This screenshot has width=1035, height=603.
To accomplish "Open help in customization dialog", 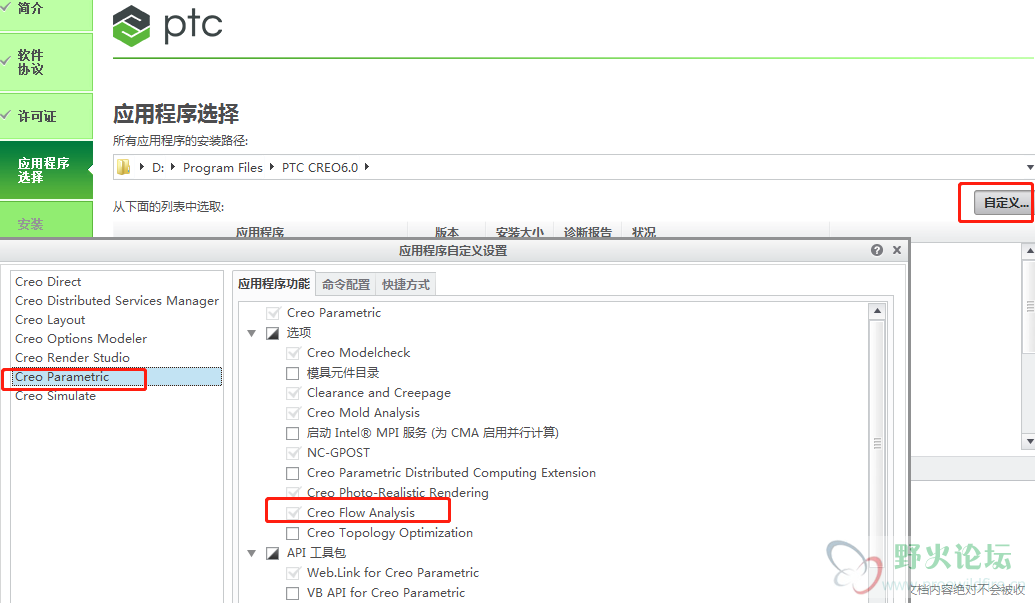I will tap(877, 250).
